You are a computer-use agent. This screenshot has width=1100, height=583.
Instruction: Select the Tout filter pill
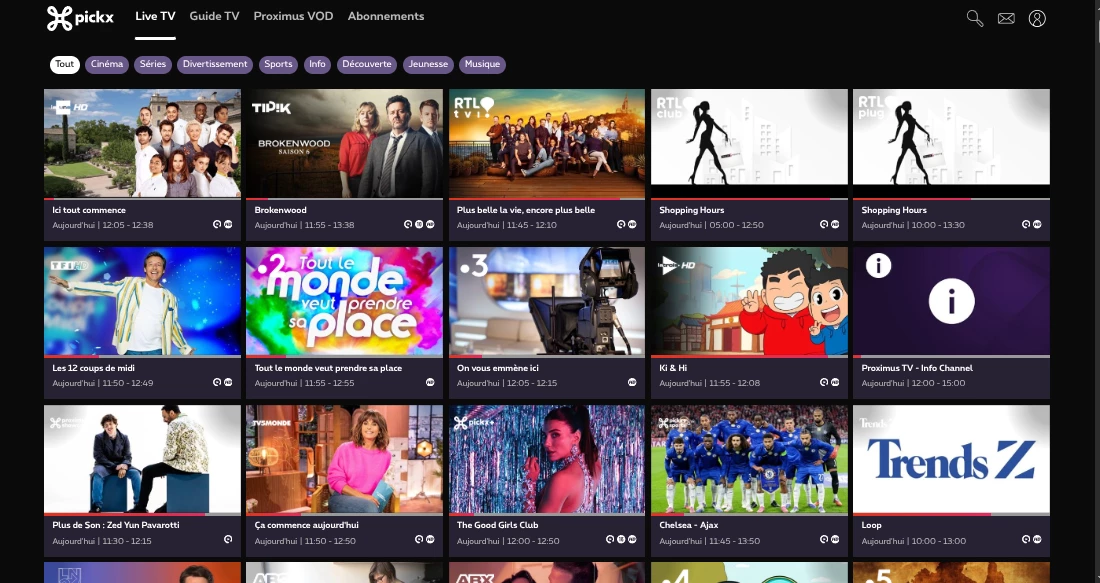[65, 65]
